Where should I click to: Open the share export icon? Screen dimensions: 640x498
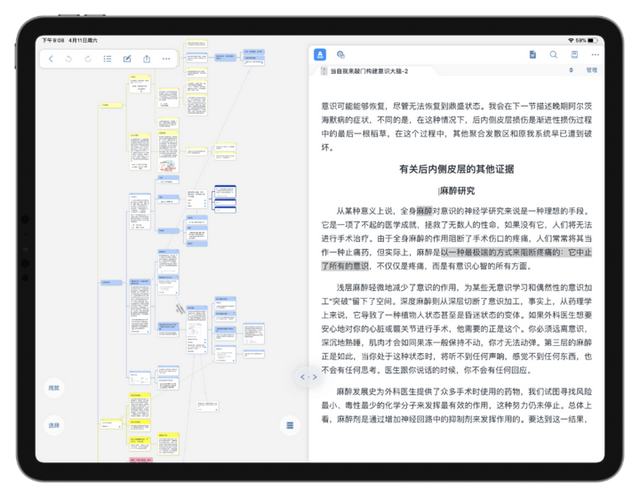point(147,59)
